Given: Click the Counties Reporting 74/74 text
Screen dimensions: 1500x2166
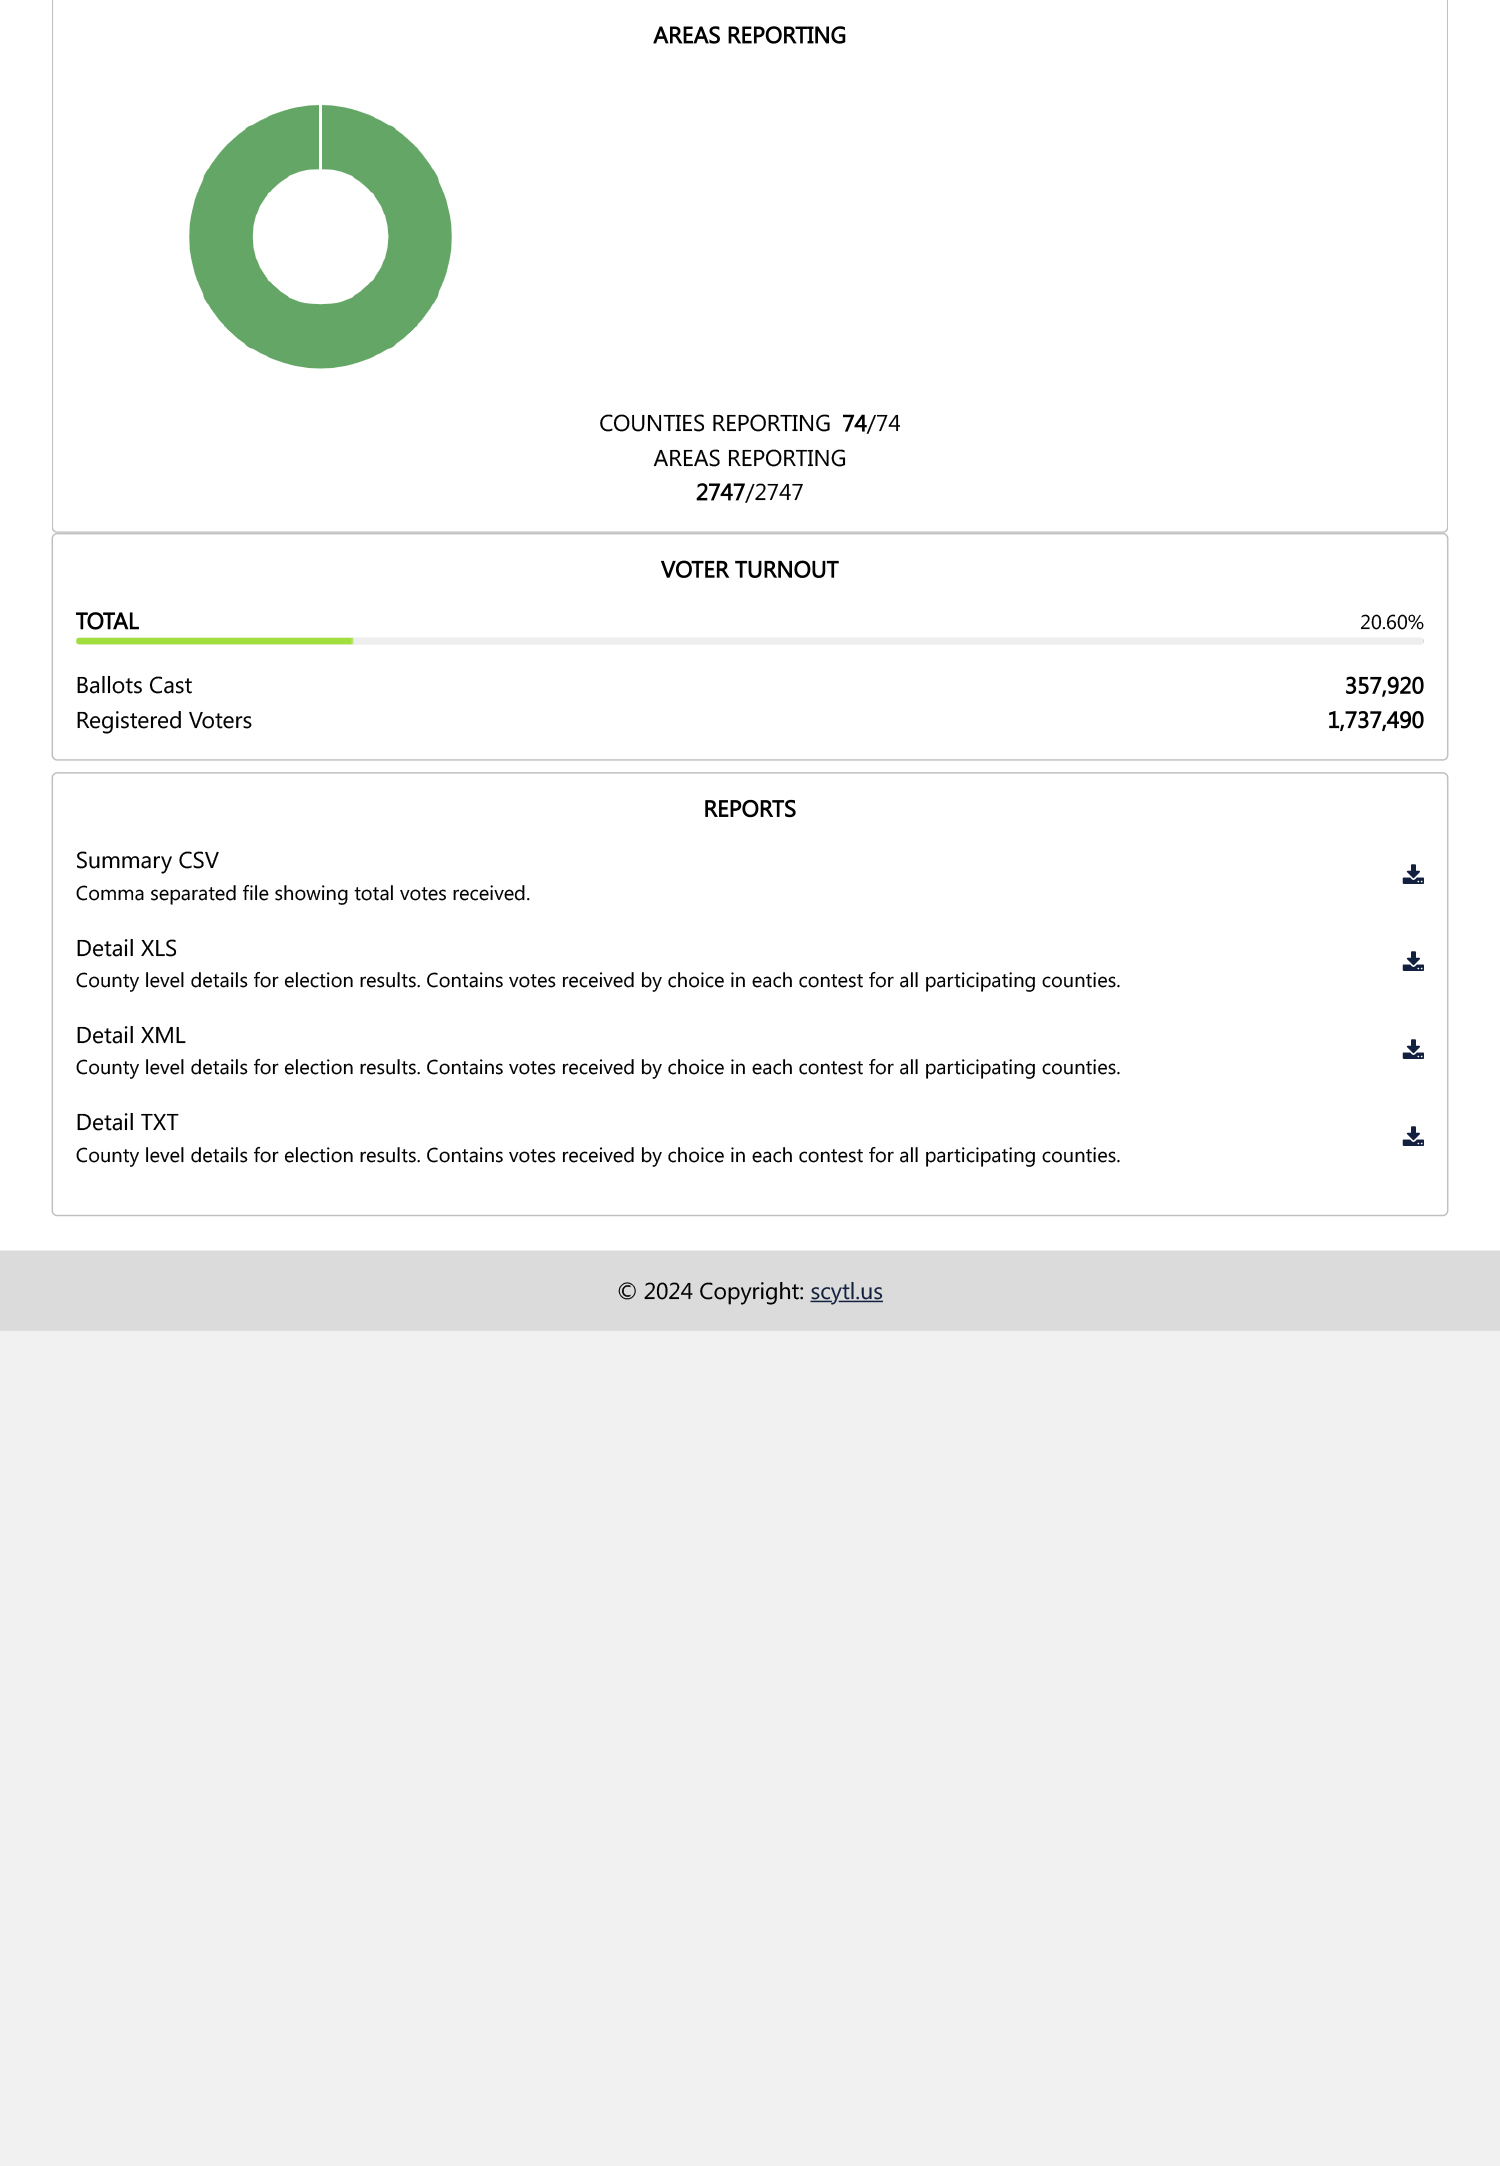Looking at the screenshot, I should 749,423.
